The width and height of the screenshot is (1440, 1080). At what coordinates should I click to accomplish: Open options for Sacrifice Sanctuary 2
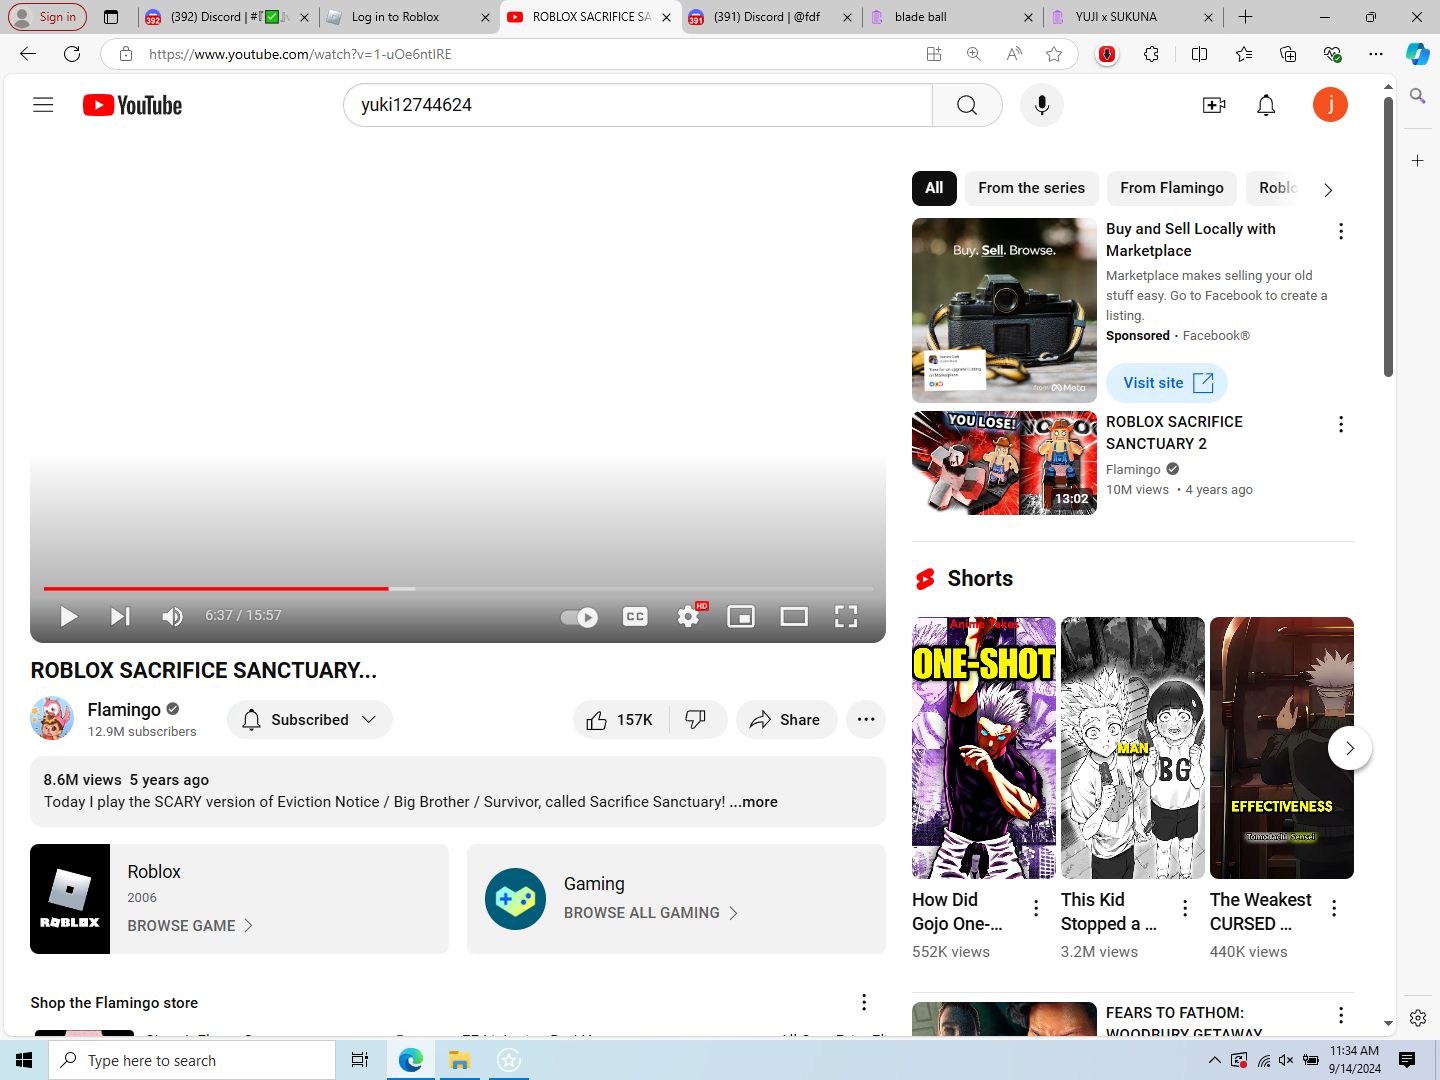[x=1341, y=425]
